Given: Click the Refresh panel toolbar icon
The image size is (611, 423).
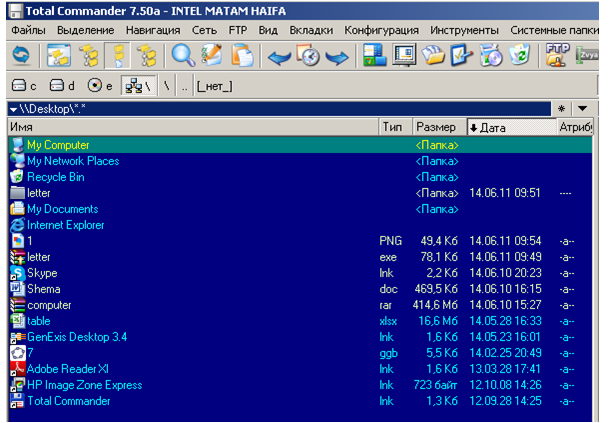Looking at the screenshot, I should (21, 55).
